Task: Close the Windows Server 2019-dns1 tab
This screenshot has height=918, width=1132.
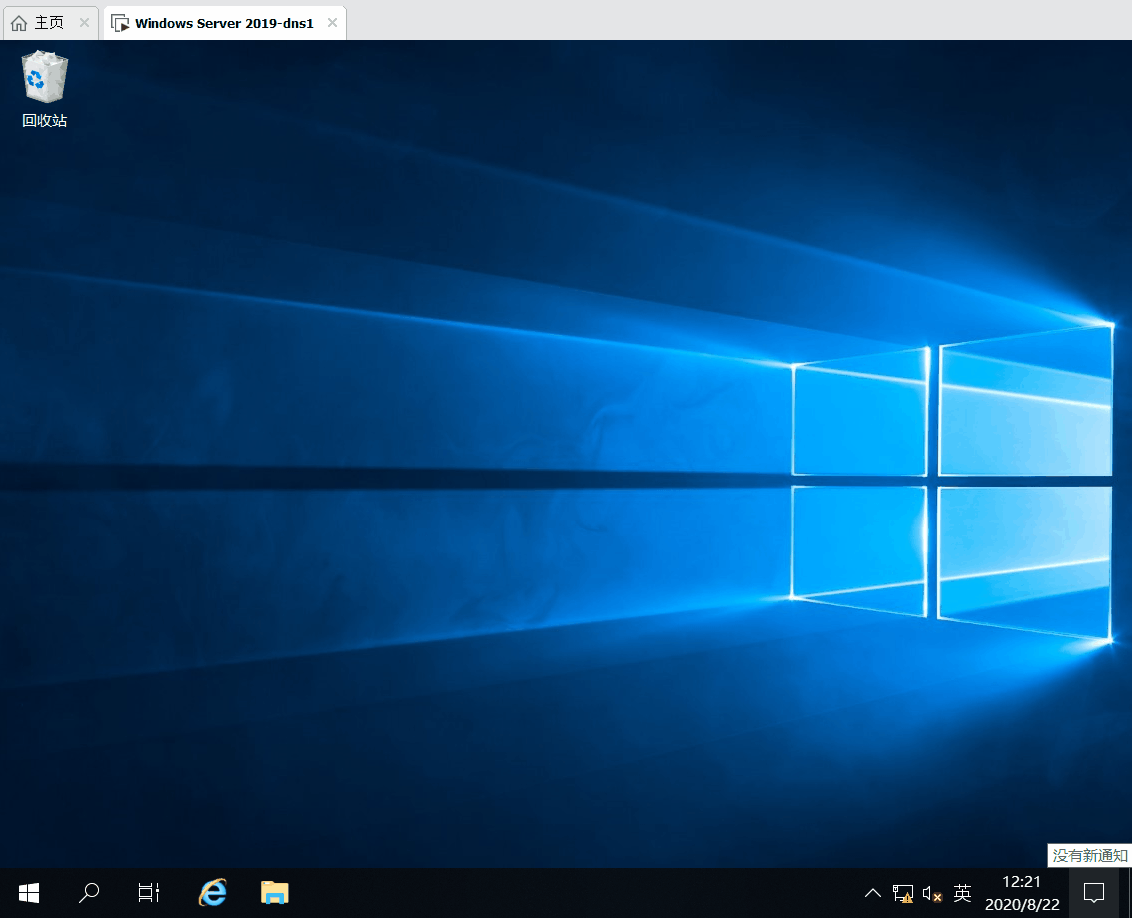Action: coord(332,22)
